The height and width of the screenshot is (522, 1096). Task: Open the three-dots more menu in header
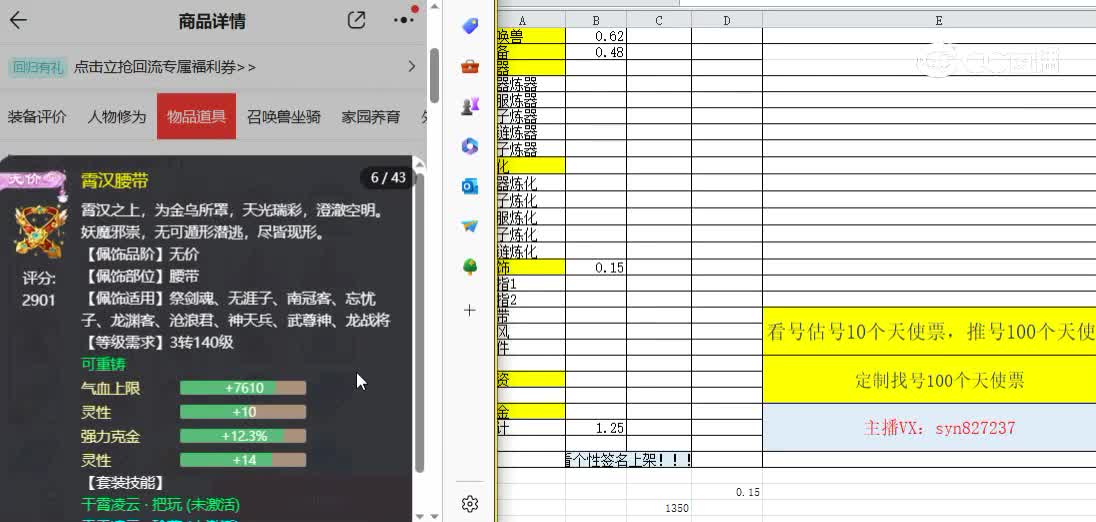coord(404,20)
